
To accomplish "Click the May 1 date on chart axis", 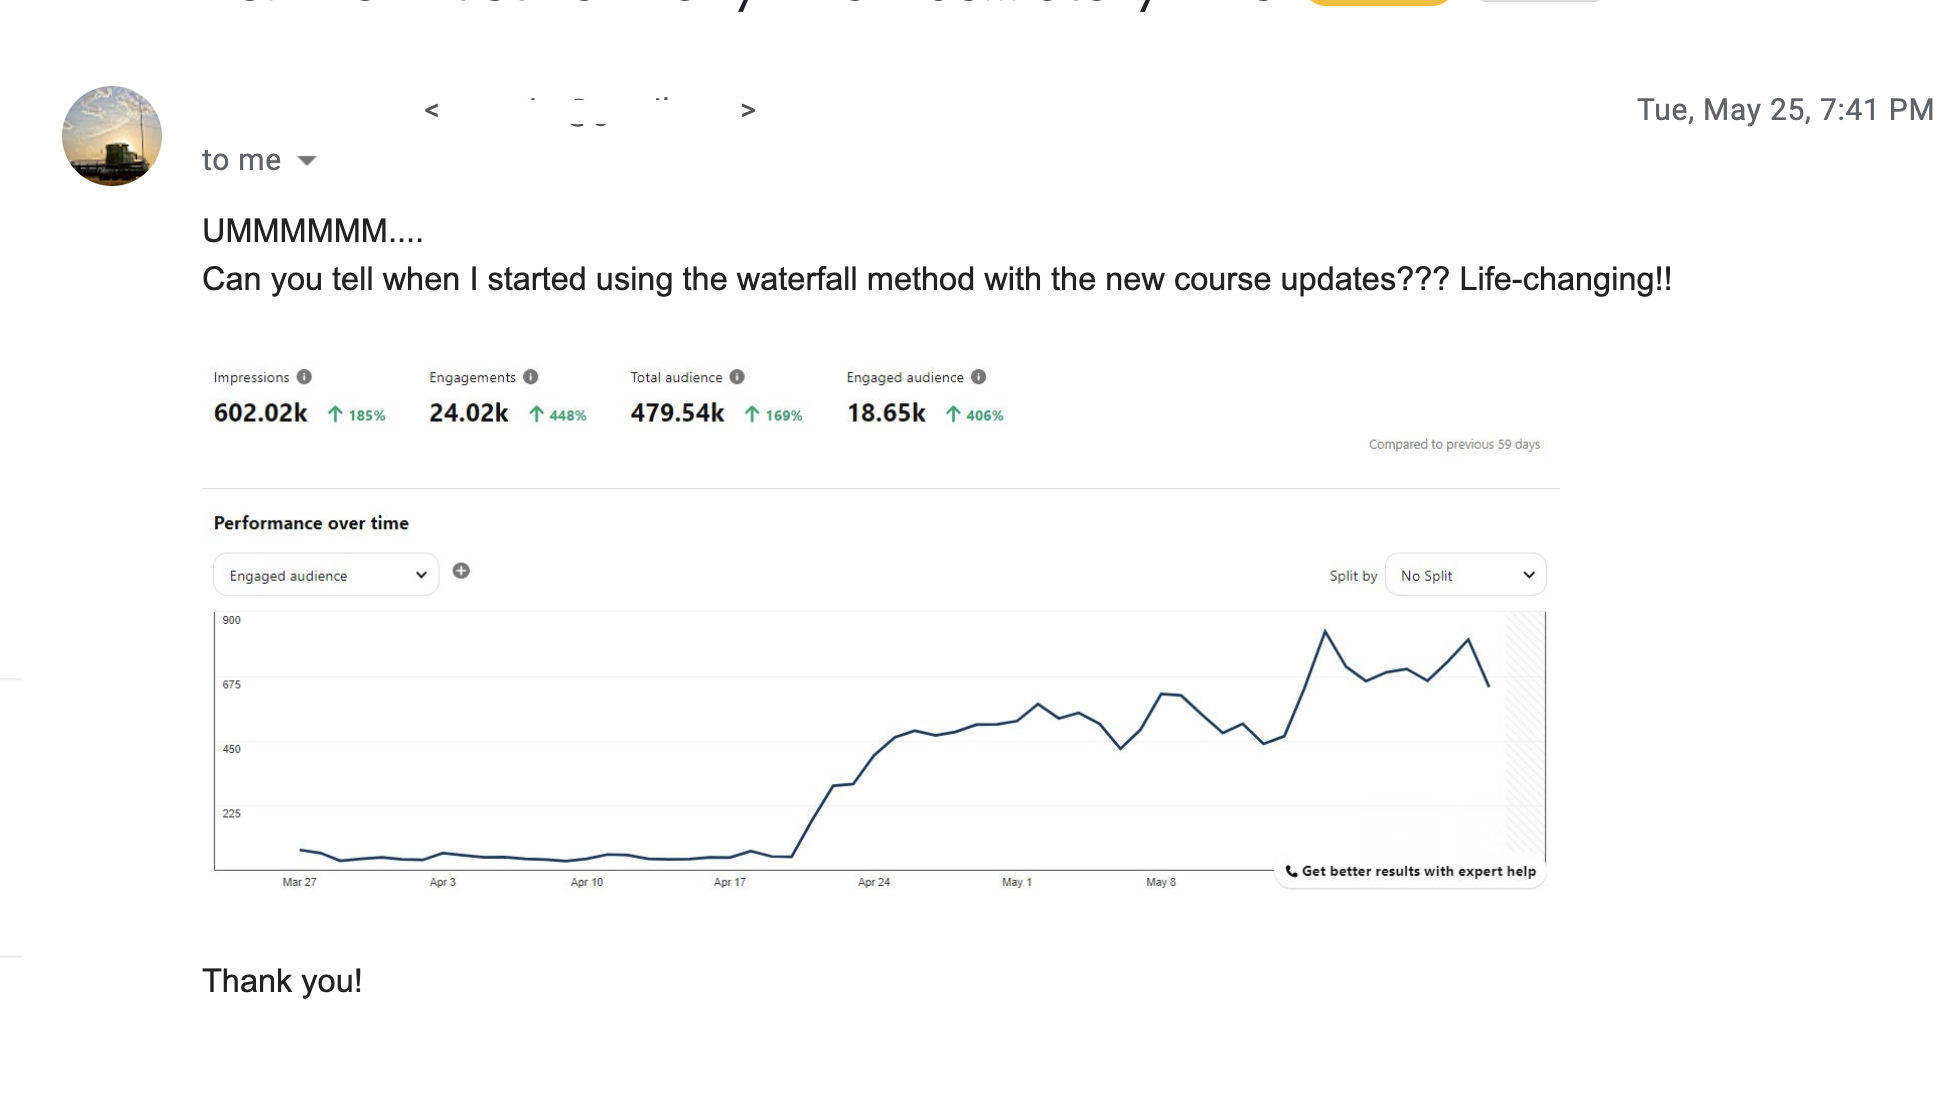I will point(1017,882).
